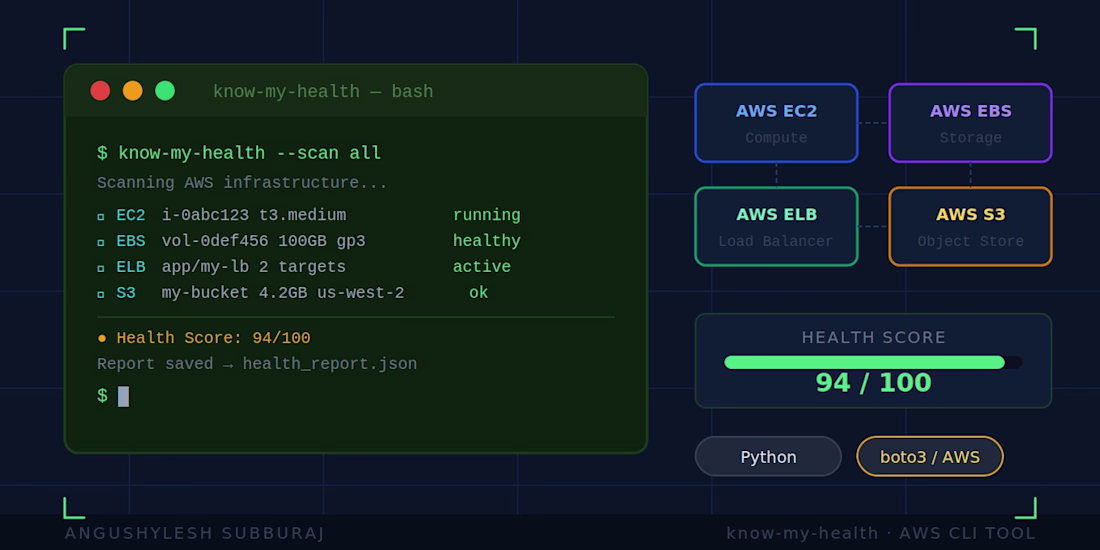Select the AWS EC2 Compute card
Screen dimensions: 1100x550
(x=776, y=123)
